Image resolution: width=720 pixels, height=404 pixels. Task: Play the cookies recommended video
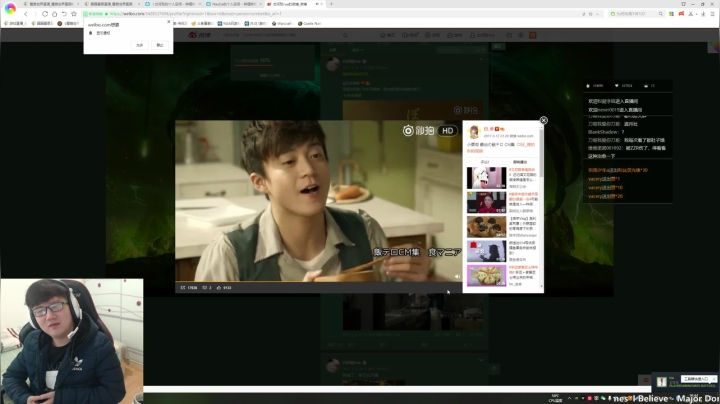(486, 227)
